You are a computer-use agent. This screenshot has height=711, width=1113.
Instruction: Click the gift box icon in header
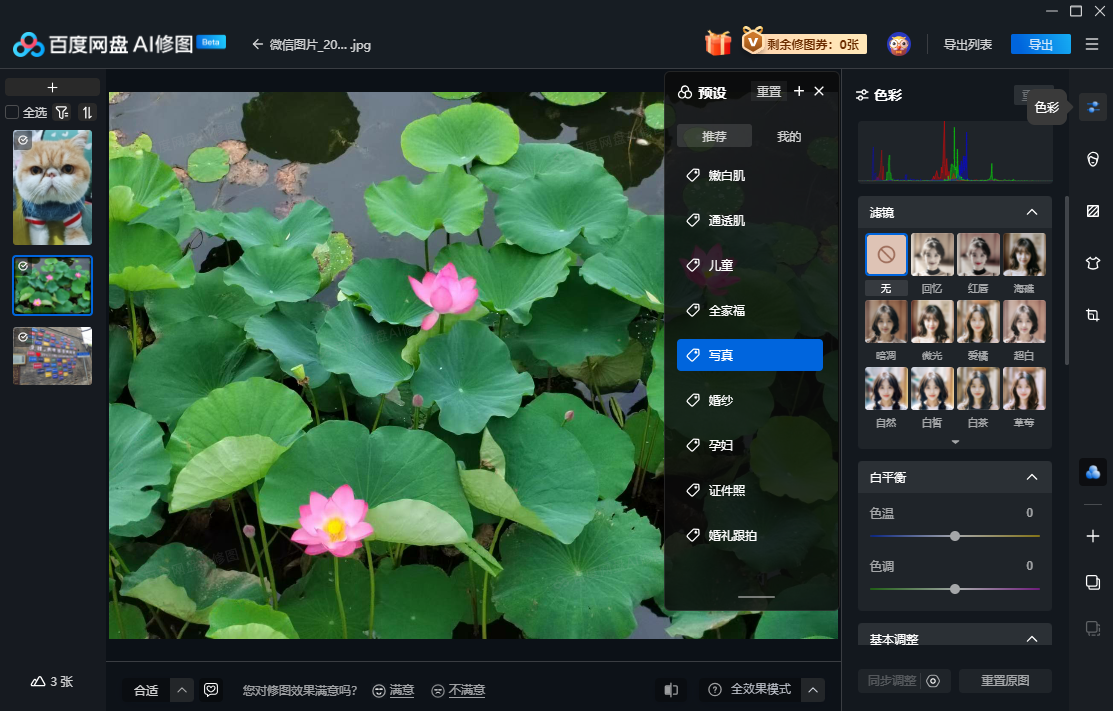coord(717,43)
